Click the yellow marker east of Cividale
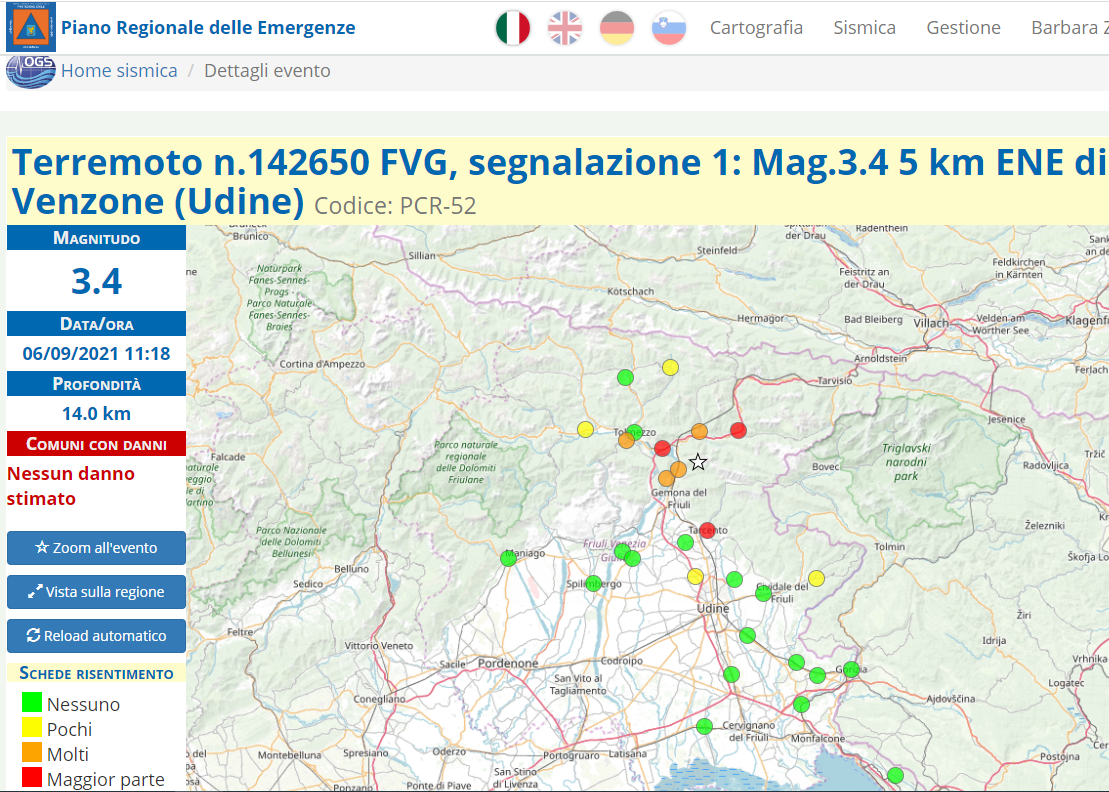 tap(816, 578)
